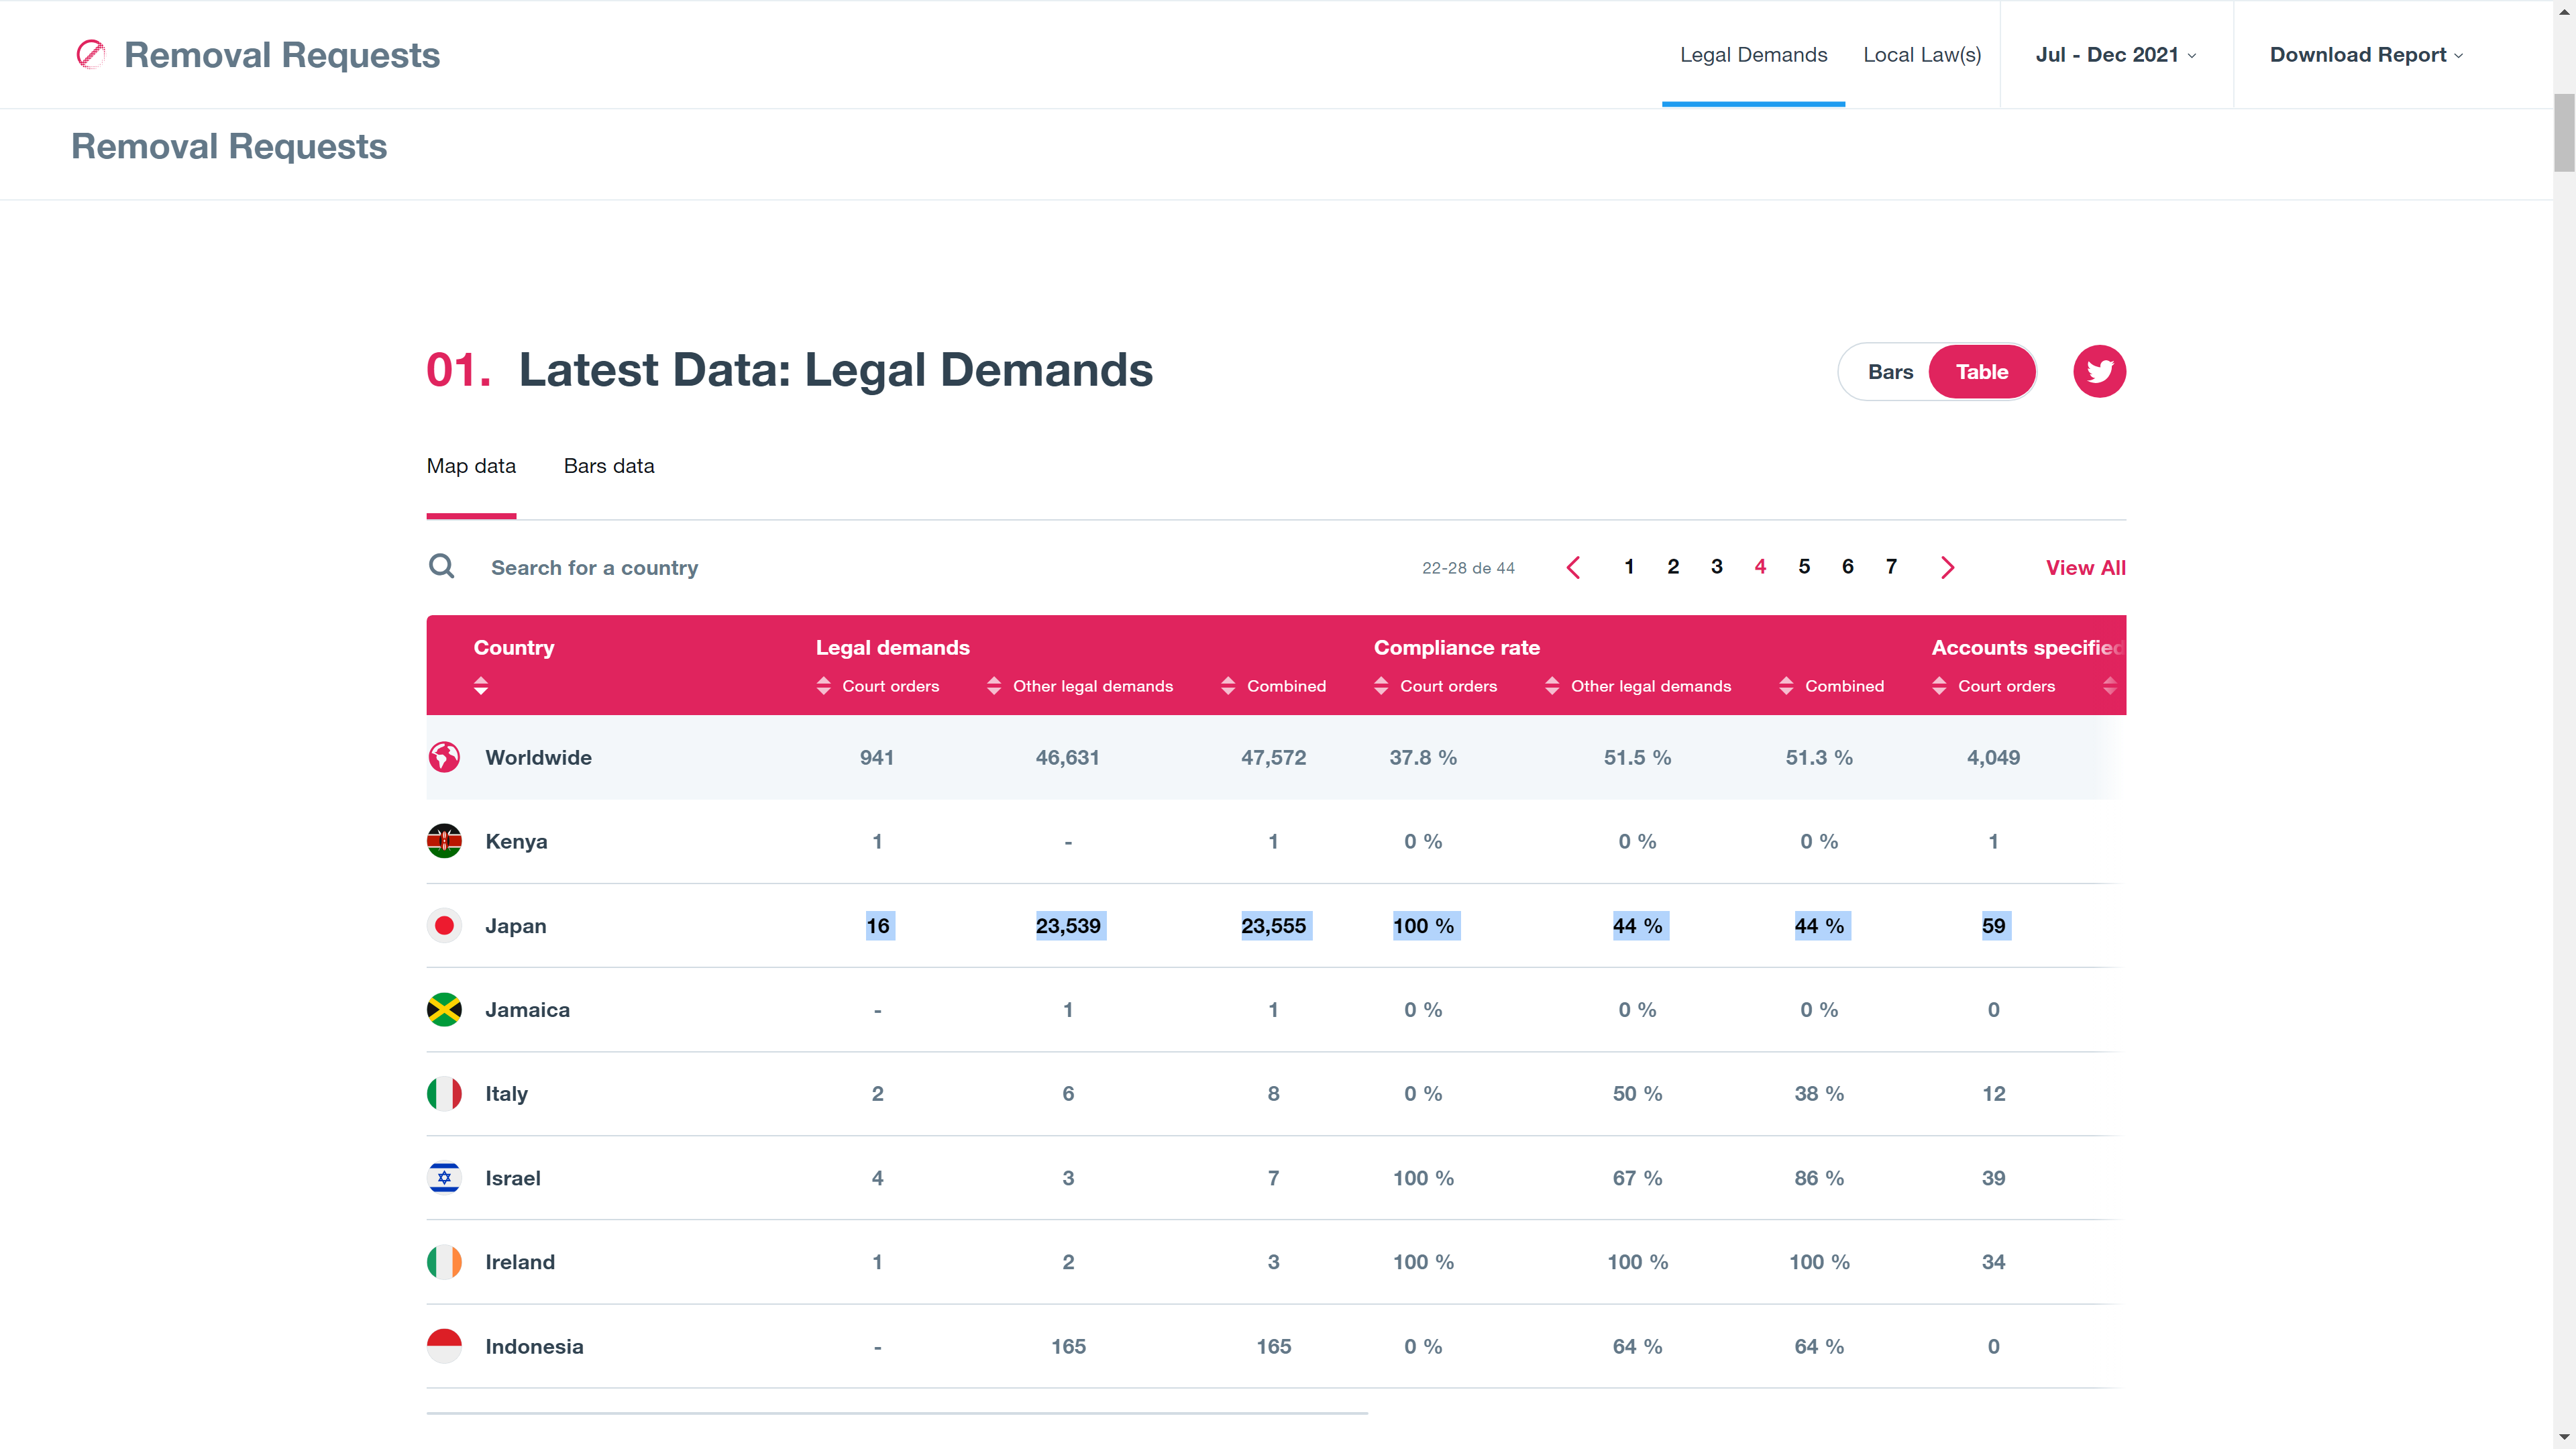Click the page vertical scrollbar thumb
This screenshot has height=1449, width=2576.
[2563, 132]
